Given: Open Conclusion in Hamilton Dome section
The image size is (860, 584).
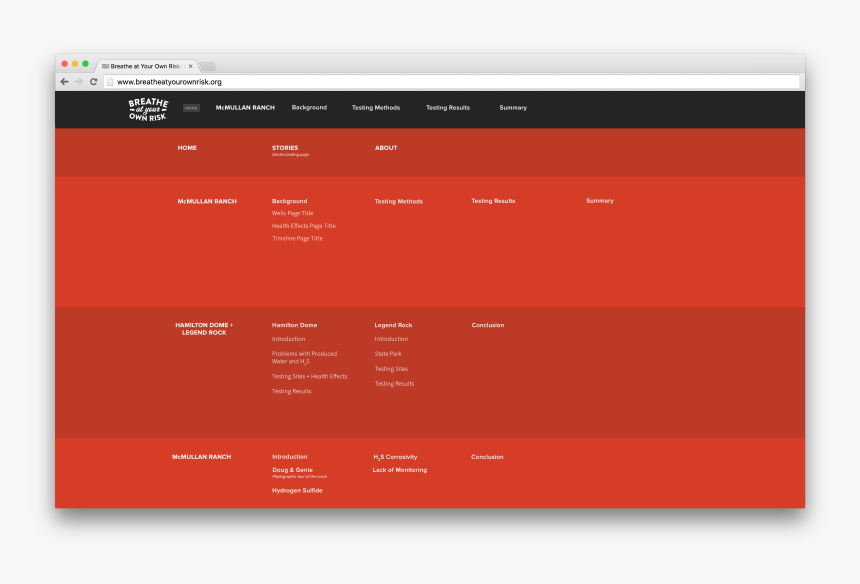Looking at the screenshot, I should click(x=488, y=325).
